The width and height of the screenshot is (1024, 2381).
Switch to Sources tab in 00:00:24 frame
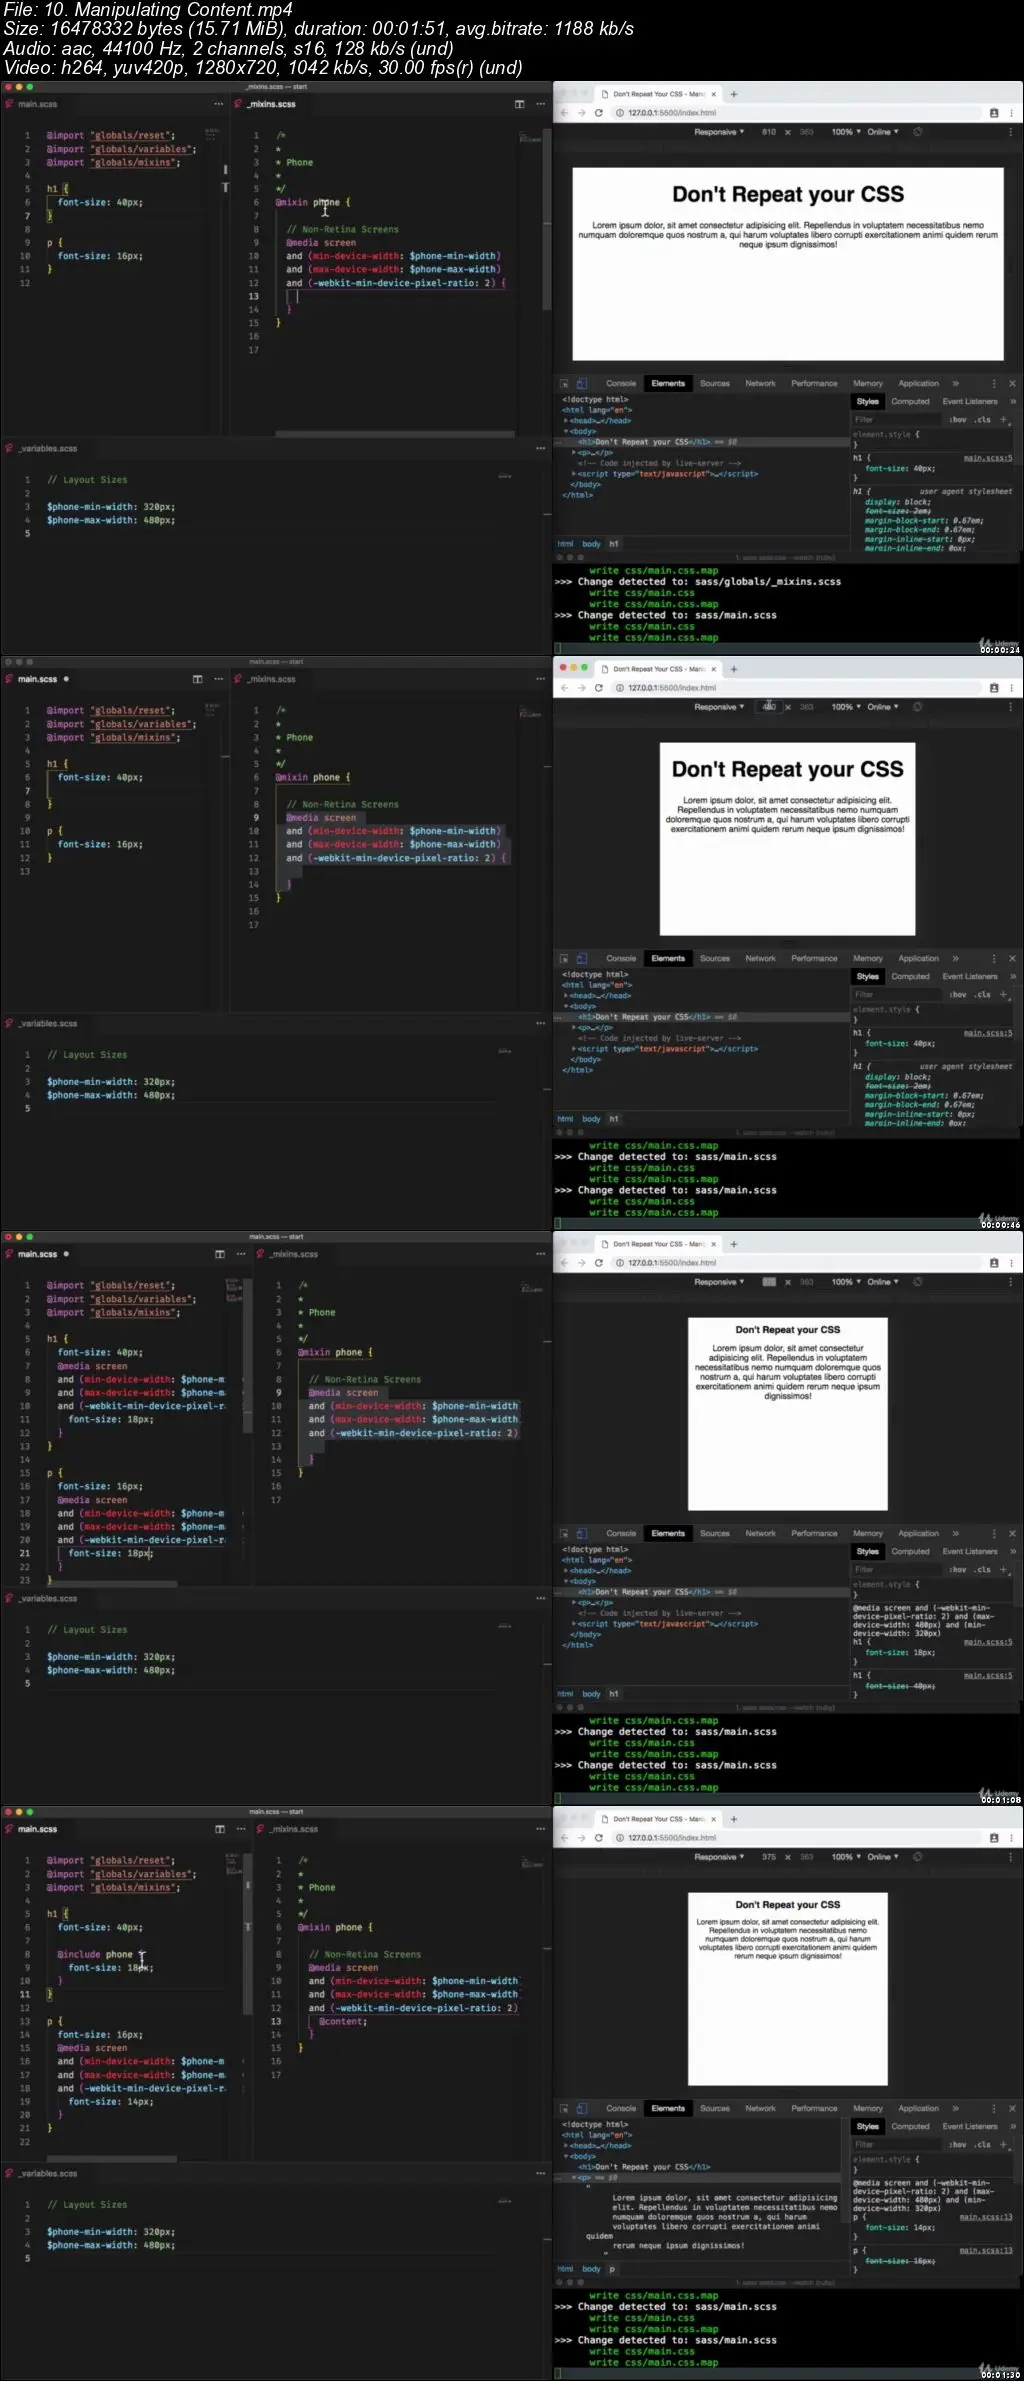(715, 383)
